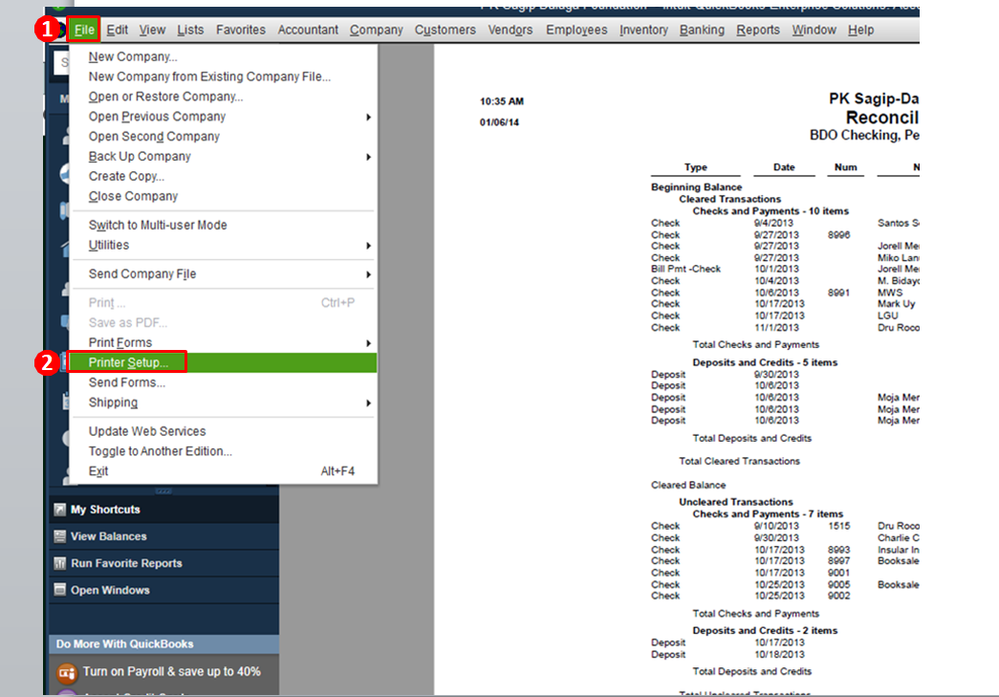
Task: Open the Lists menu
Action: coord(190,30)
